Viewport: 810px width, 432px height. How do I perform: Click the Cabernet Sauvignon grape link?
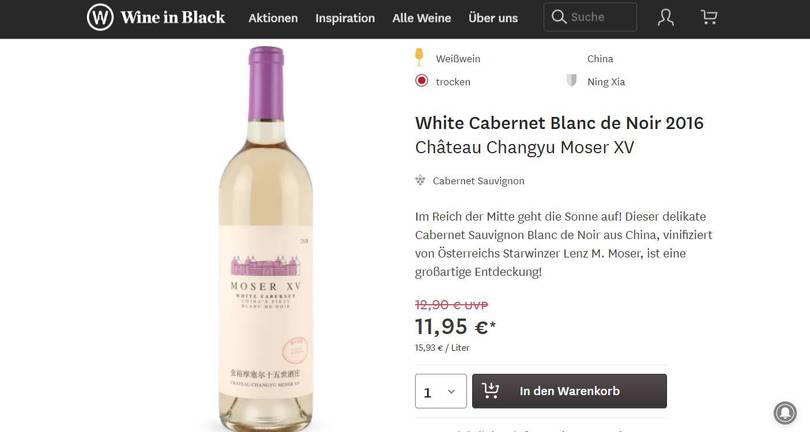(x=478, y=181)
